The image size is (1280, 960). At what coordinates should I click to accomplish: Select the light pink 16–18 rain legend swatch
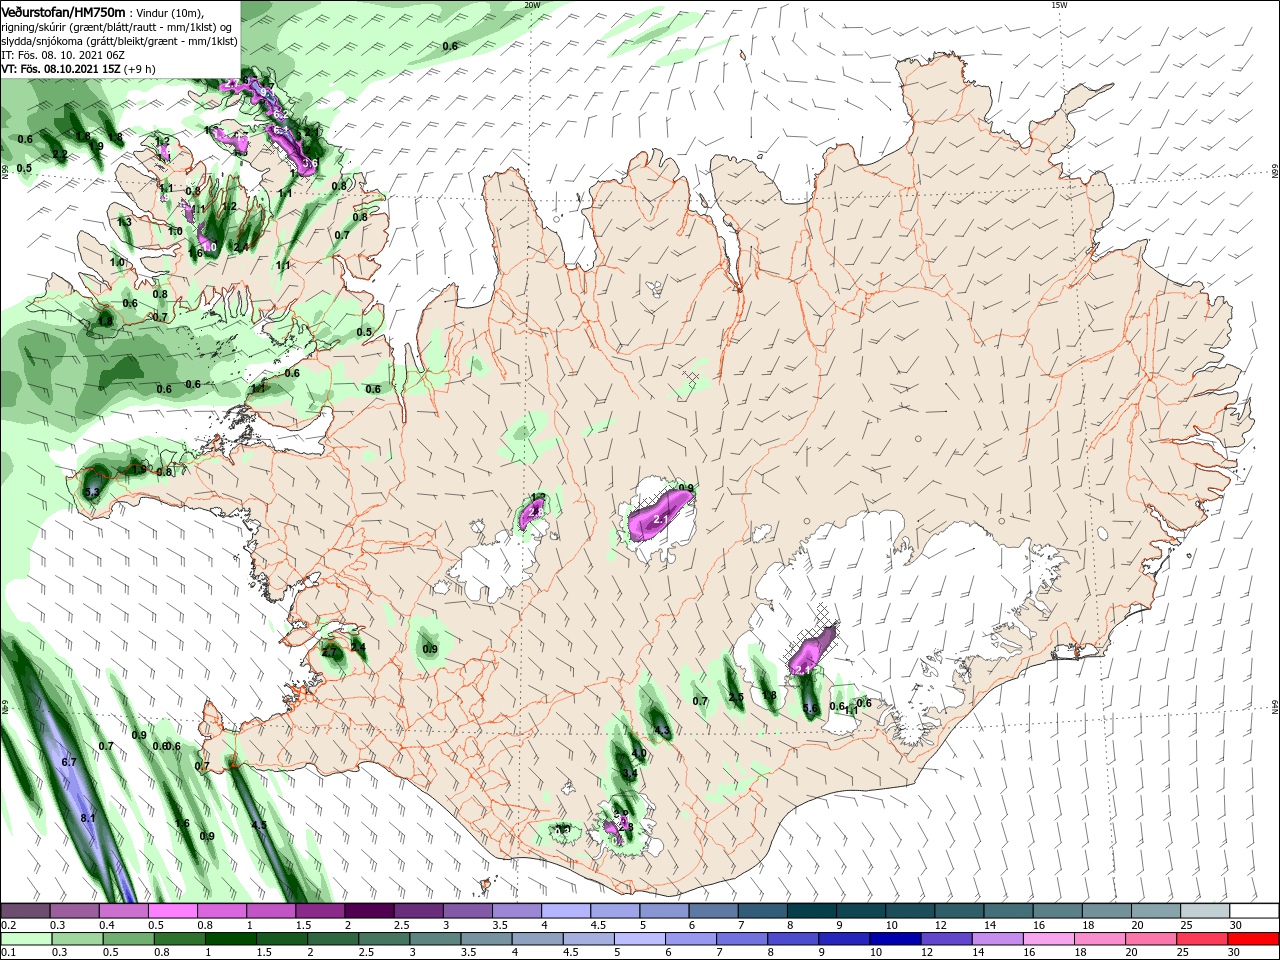1049,939
